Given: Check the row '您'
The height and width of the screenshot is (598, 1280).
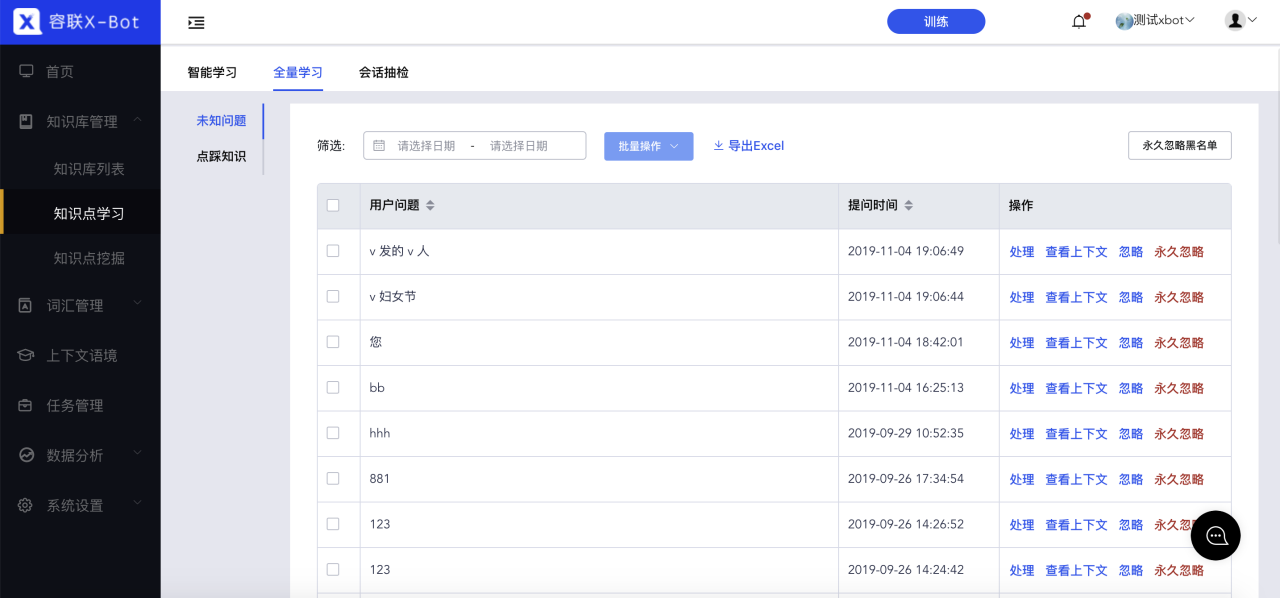Looking at the screenshot, I should (333, 341).
